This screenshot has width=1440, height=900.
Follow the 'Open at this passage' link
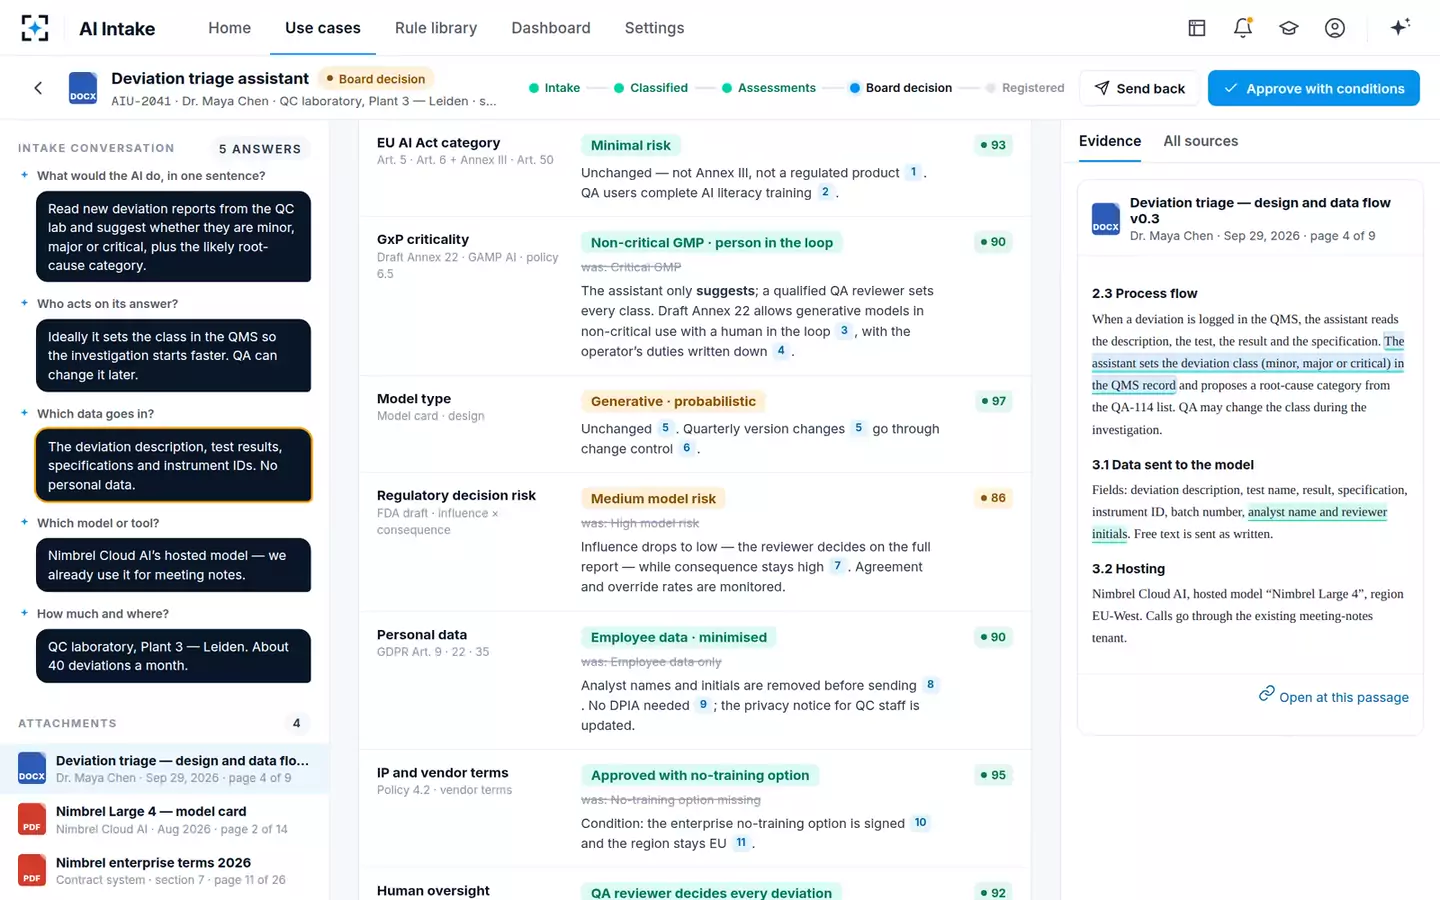coord(1334,697)
